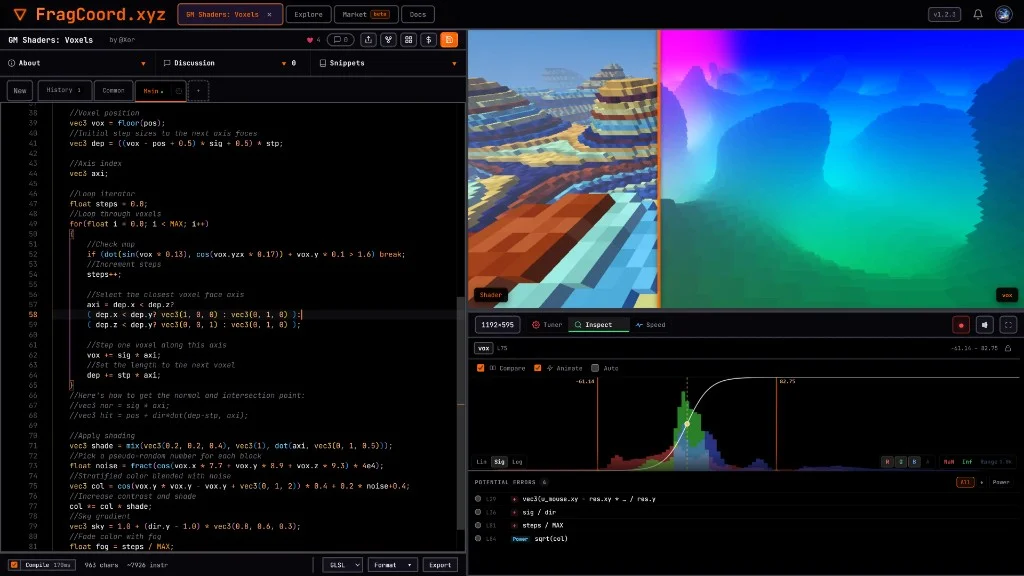1024x576 pixels.
Task: Open the Explore page
Action: (308, 14)
